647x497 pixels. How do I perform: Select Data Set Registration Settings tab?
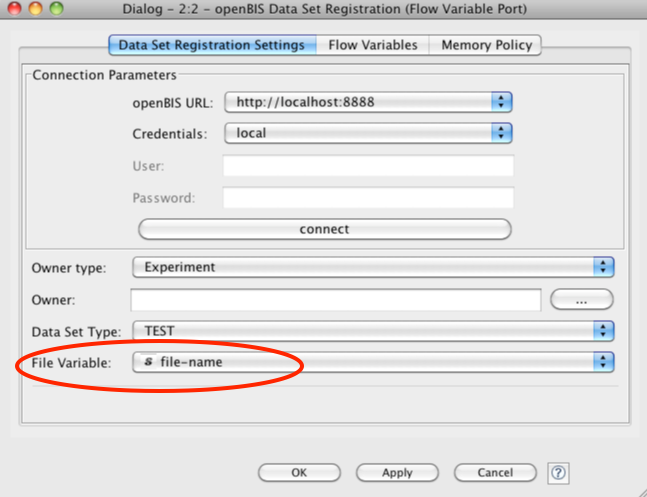[x=213, y=45]
